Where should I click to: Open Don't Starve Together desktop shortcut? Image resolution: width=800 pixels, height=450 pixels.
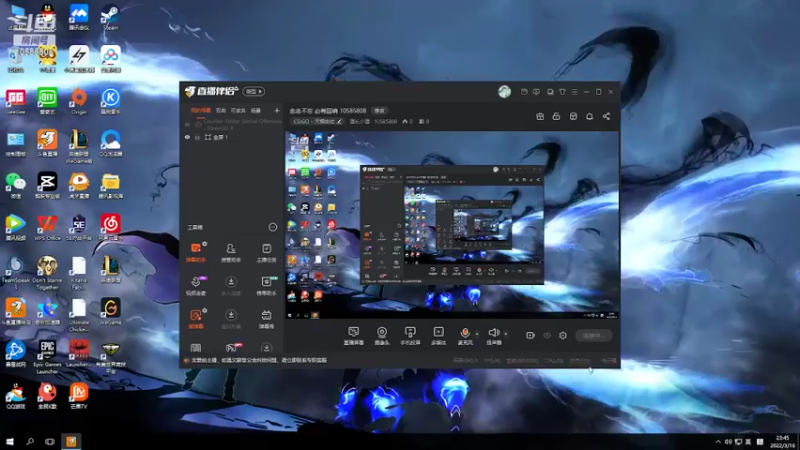(x=47, y=273)
